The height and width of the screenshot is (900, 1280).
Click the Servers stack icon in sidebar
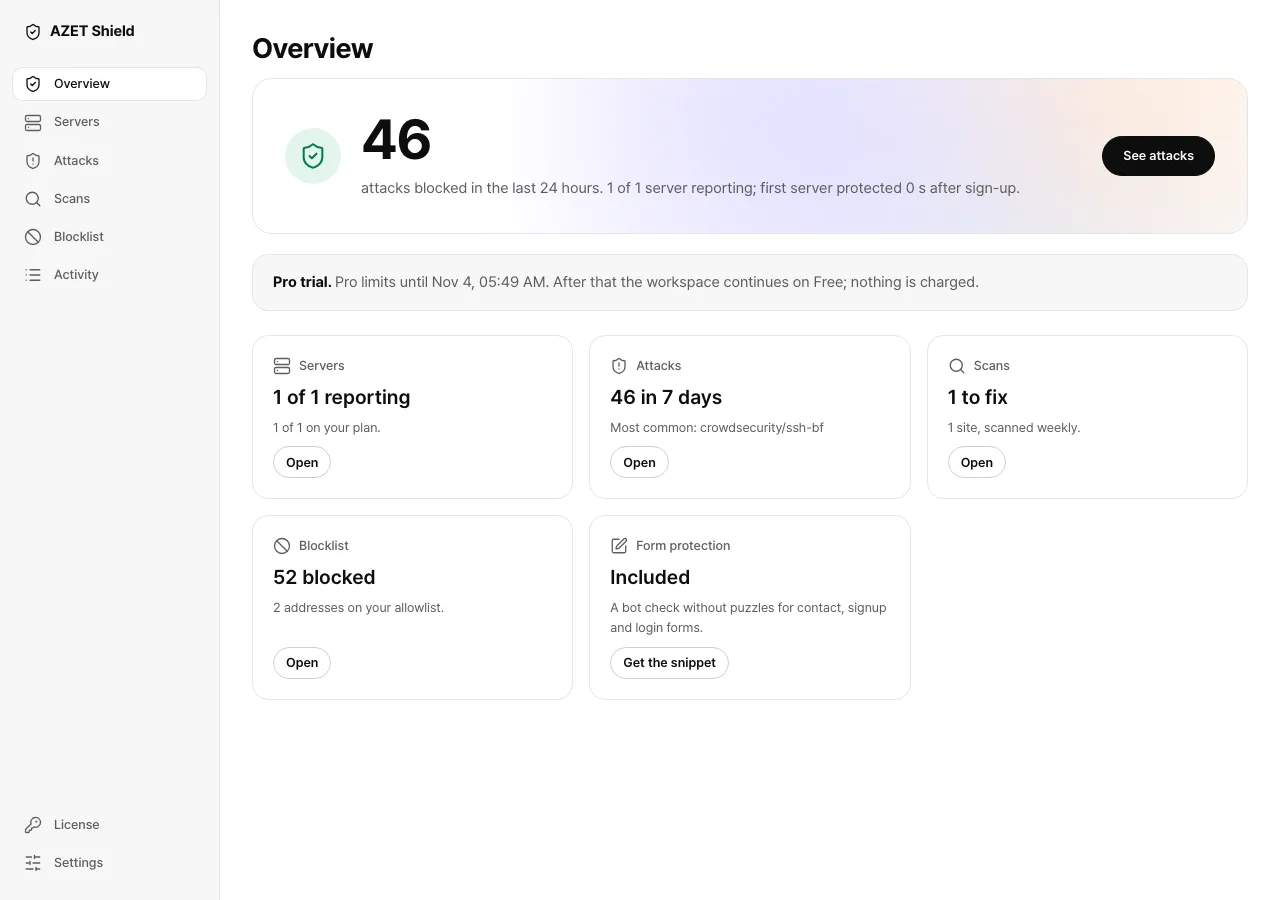point(33,122)
